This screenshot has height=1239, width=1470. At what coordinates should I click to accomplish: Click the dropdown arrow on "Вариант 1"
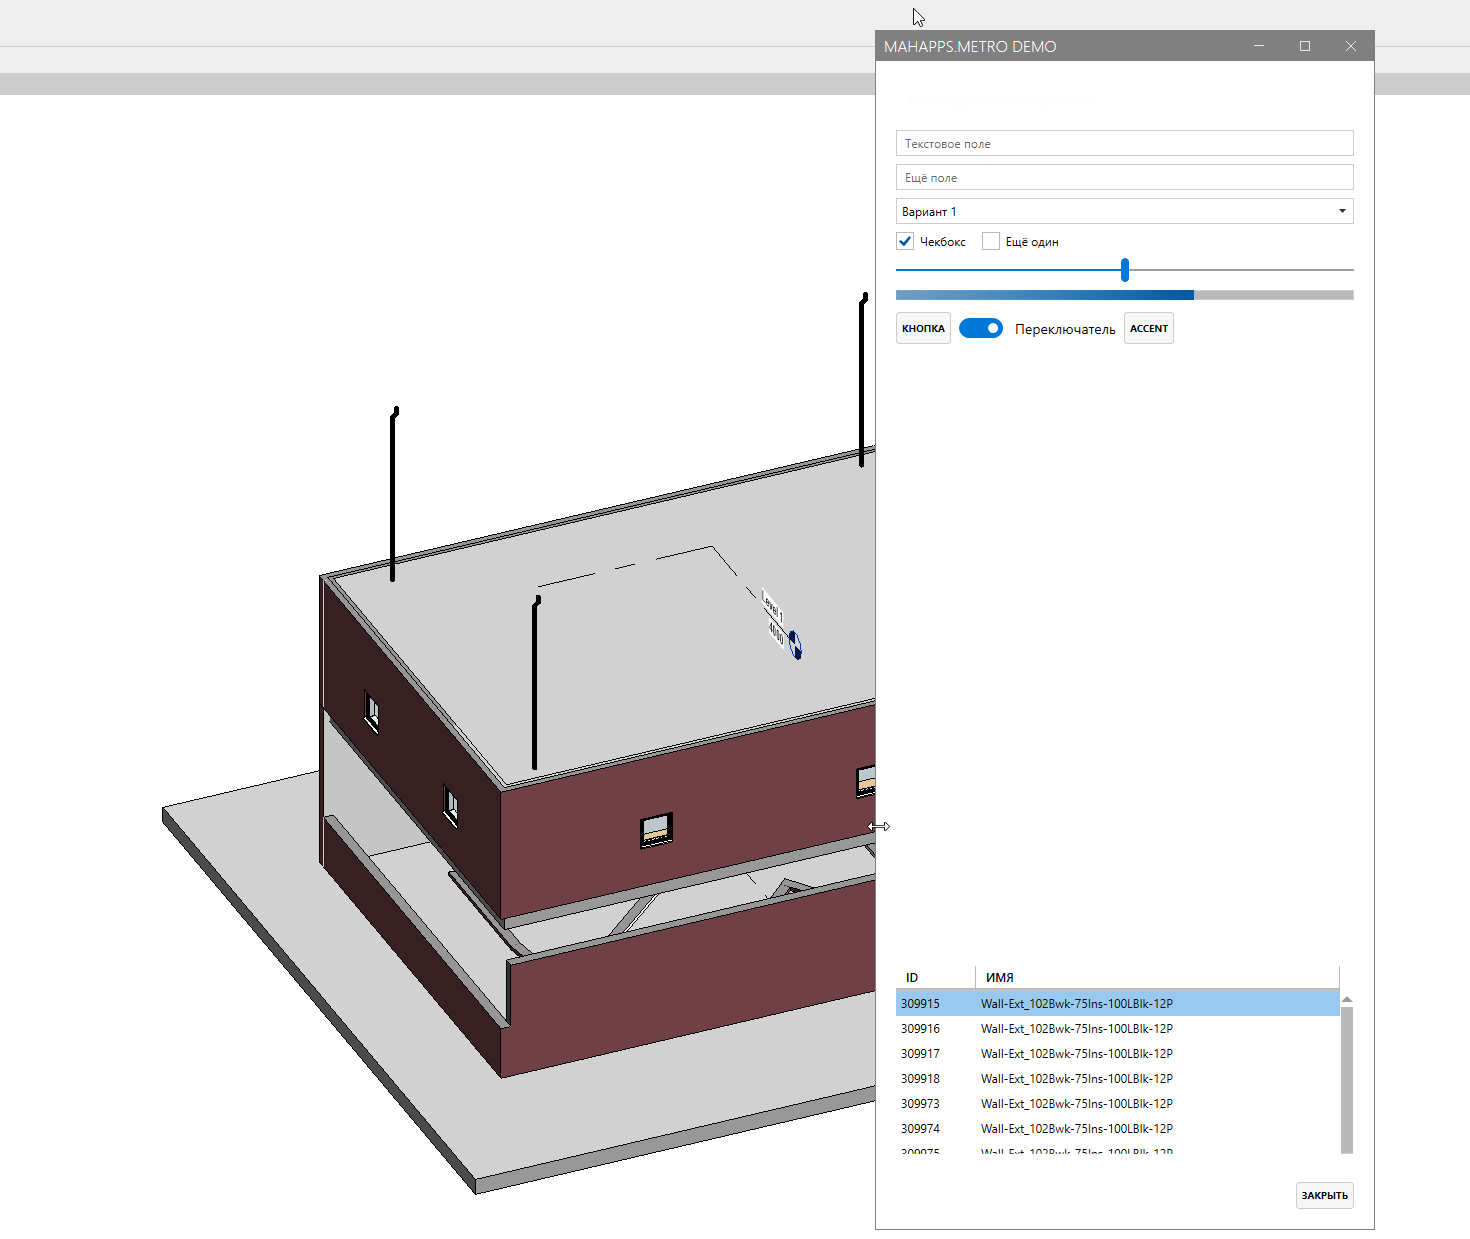click(1342, 211)
